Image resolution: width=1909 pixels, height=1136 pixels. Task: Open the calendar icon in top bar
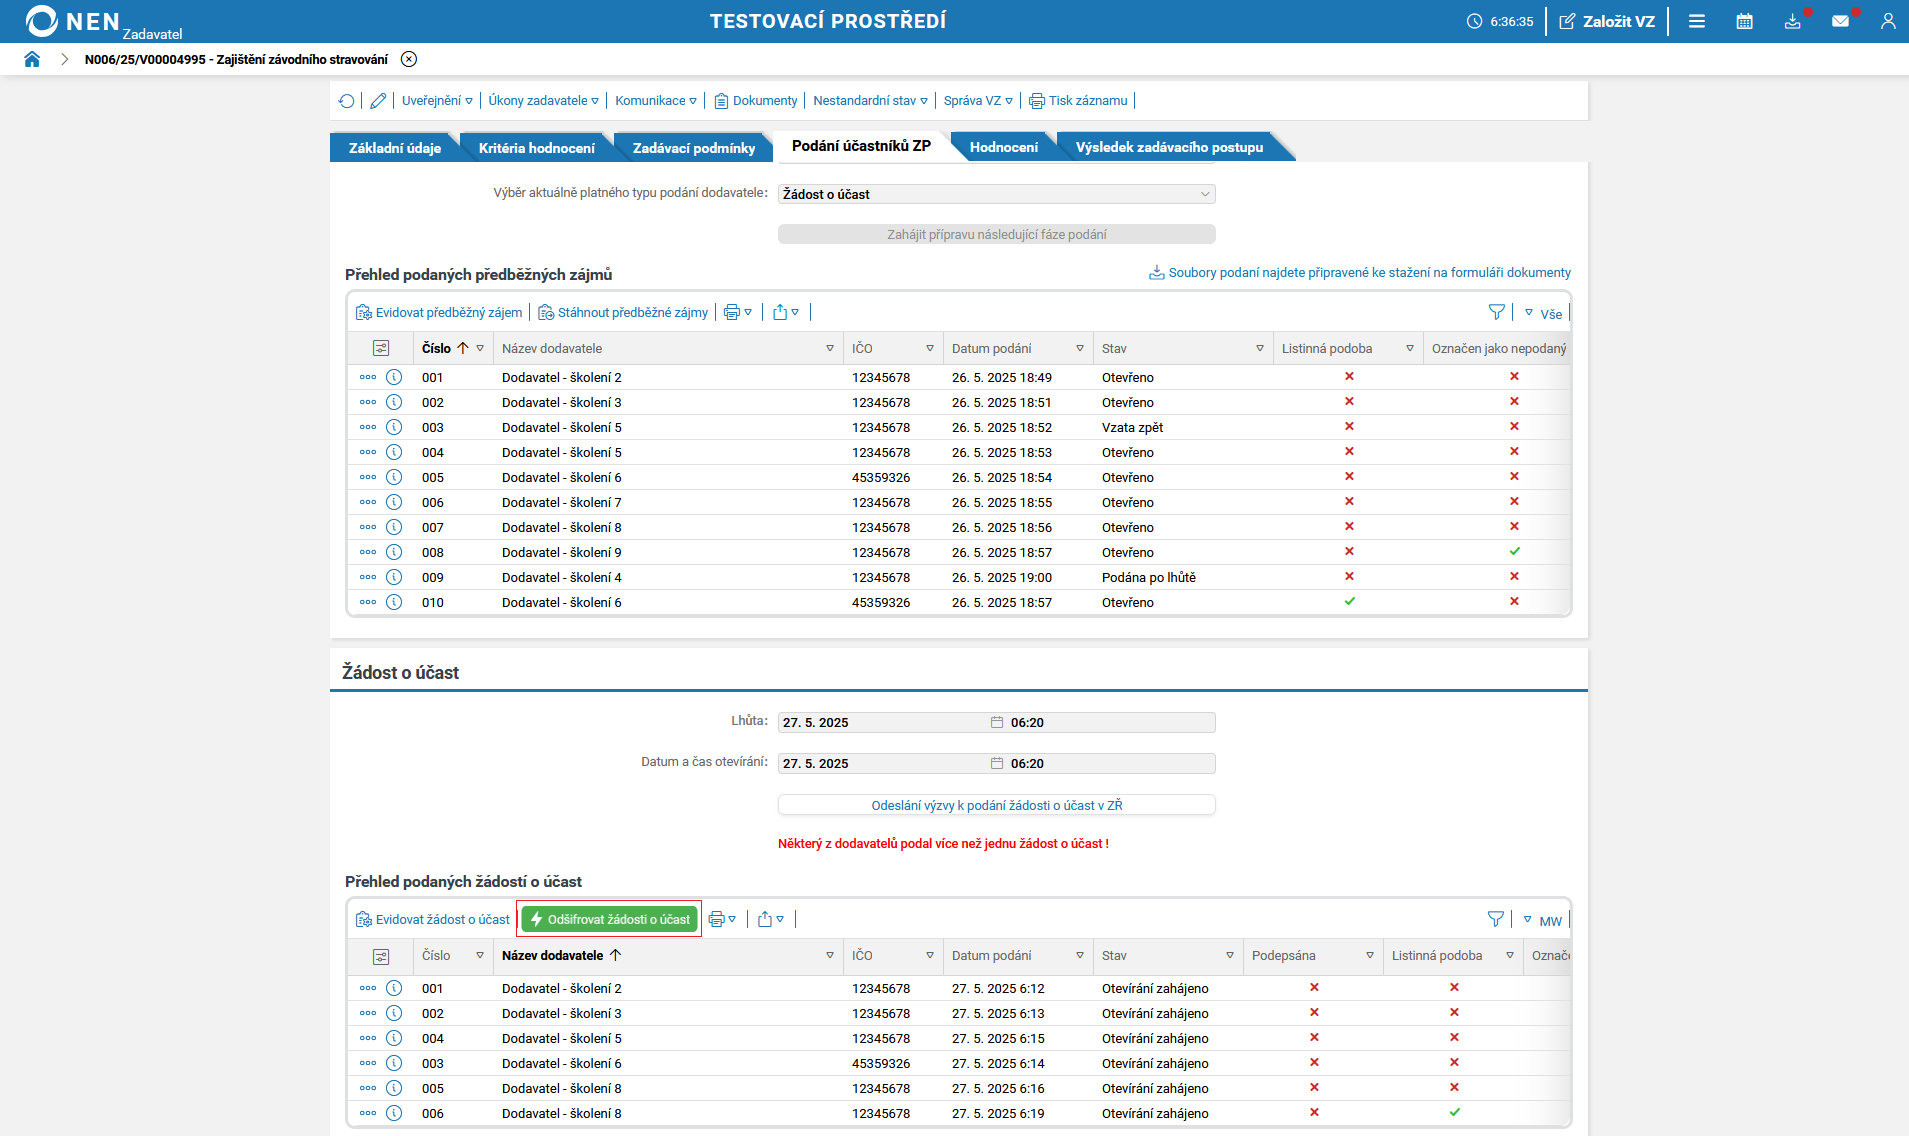pos(1744,21)
